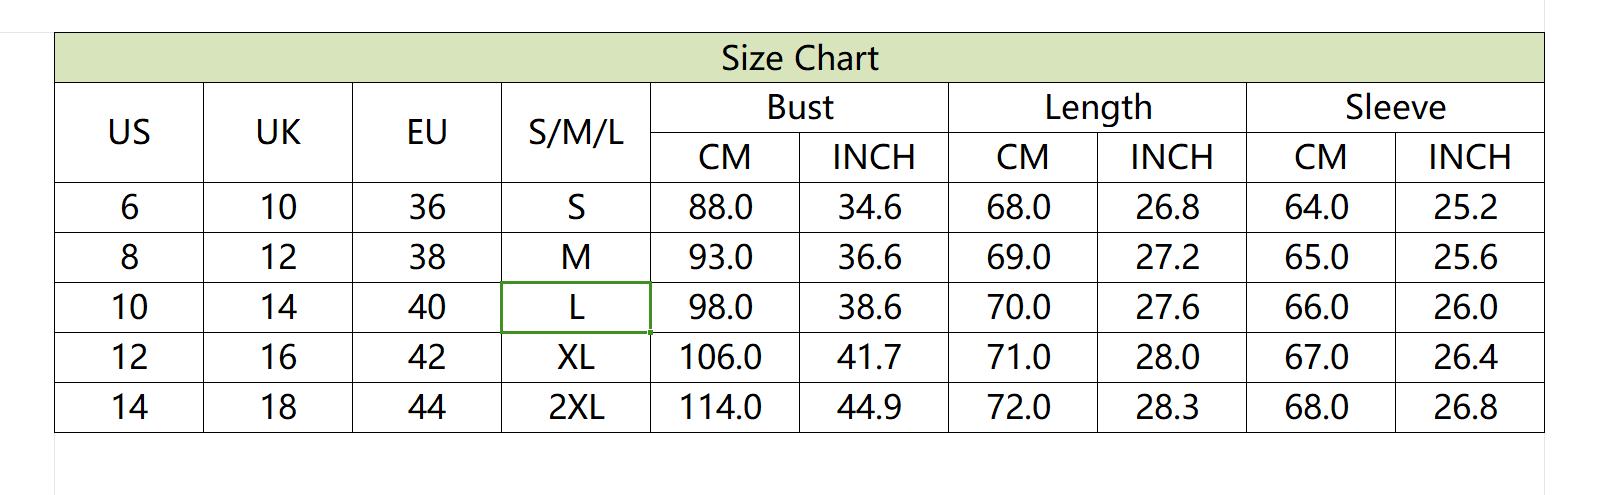Click the cell containing 2XL

click(576, 407)
